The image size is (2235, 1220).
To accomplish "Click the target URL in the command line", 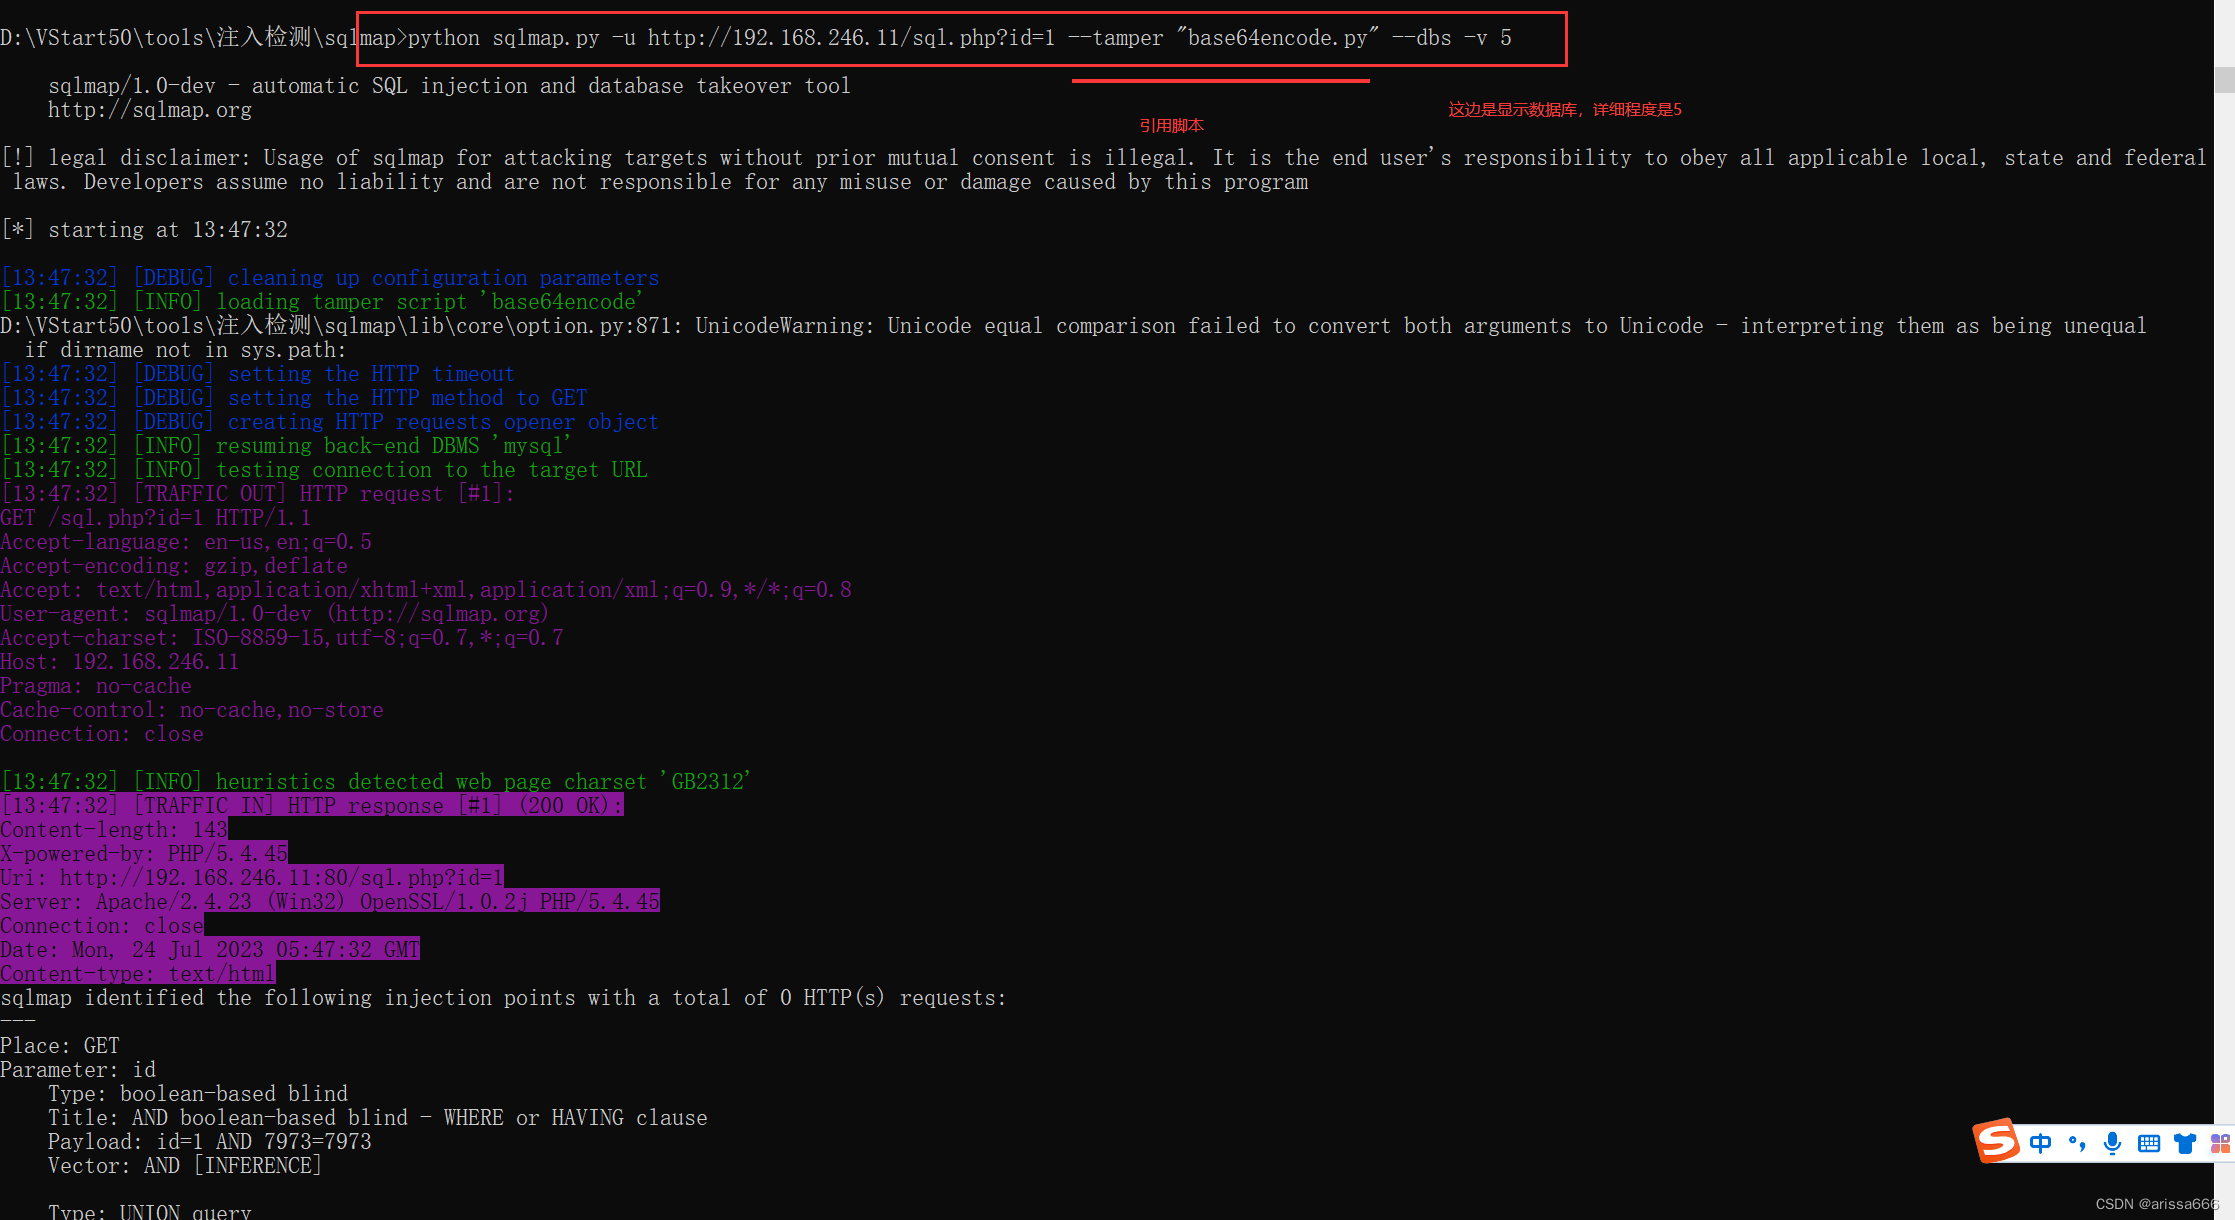I will [850, 38].
